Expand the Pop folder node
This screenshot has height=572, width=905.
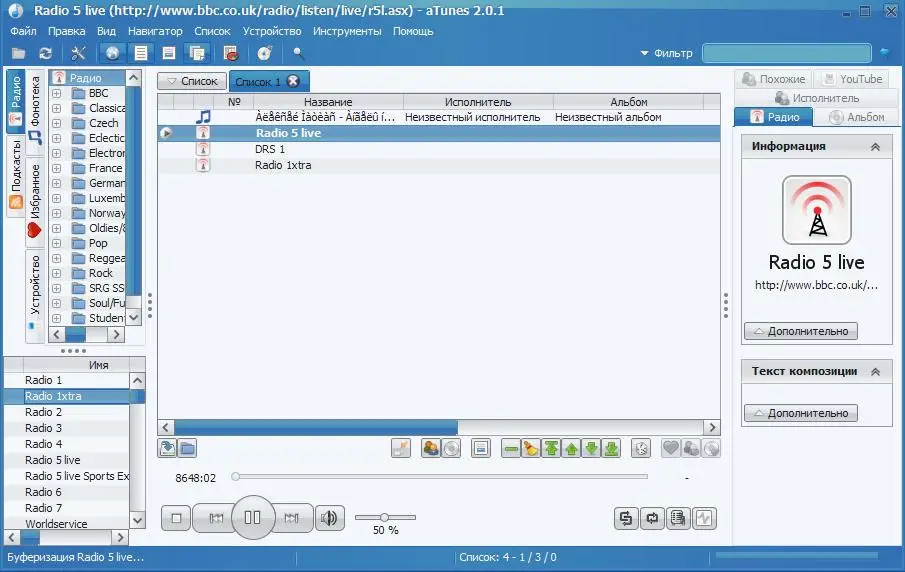click(x=57, y=243)
